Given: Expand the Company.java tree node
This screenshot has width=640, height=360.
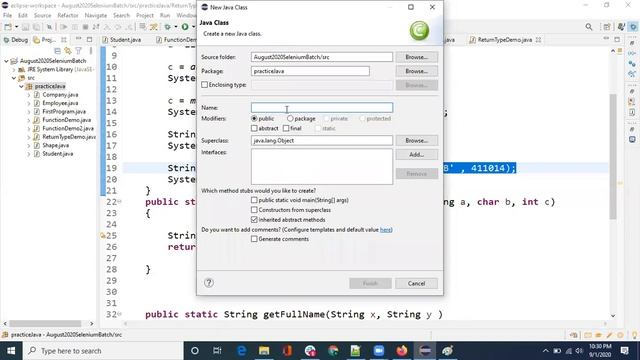Looking at the screenshot, I should (x=29, y=95).
